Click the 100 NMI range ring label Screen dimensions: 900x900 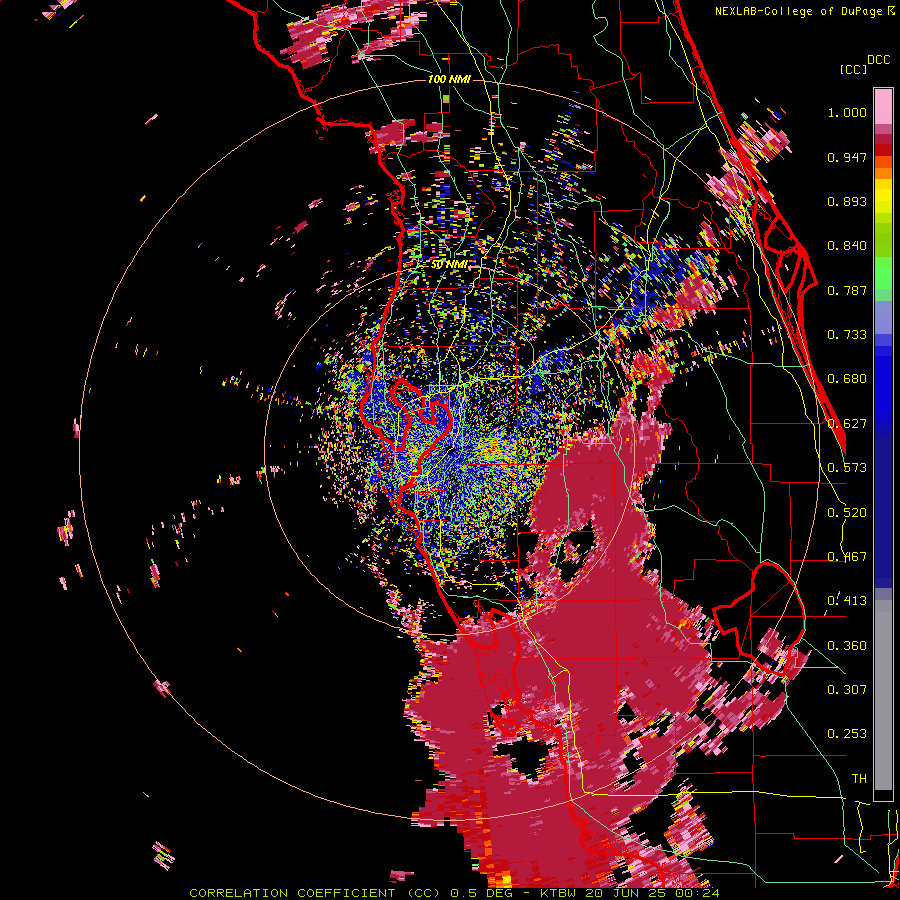click(x=449, y=79)
